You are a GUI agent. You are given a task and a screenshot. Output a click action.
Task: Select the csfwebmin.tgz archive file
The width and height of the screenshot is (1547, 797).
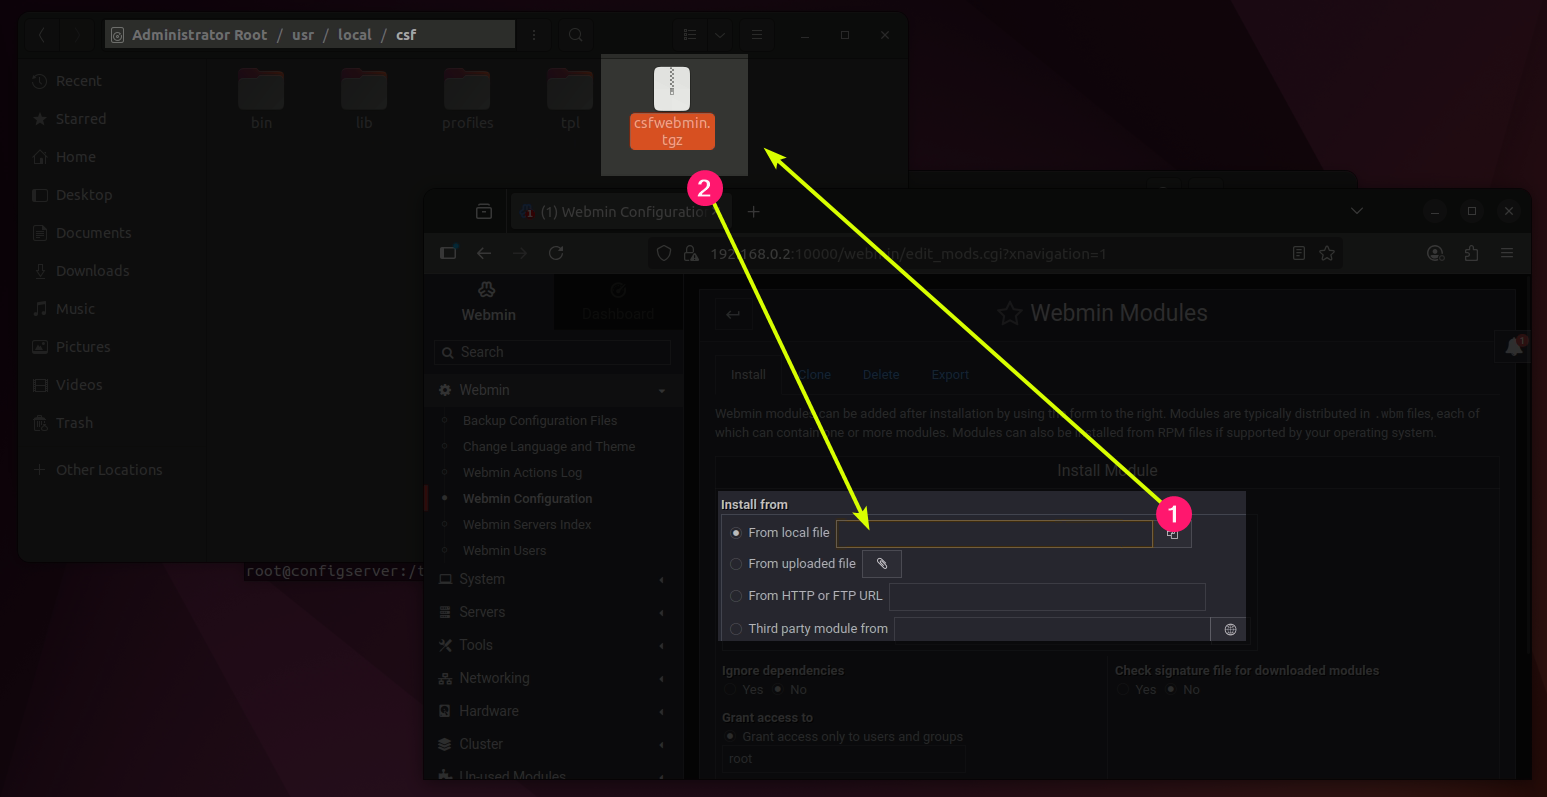pyautogui.click(x=672, y=105)
